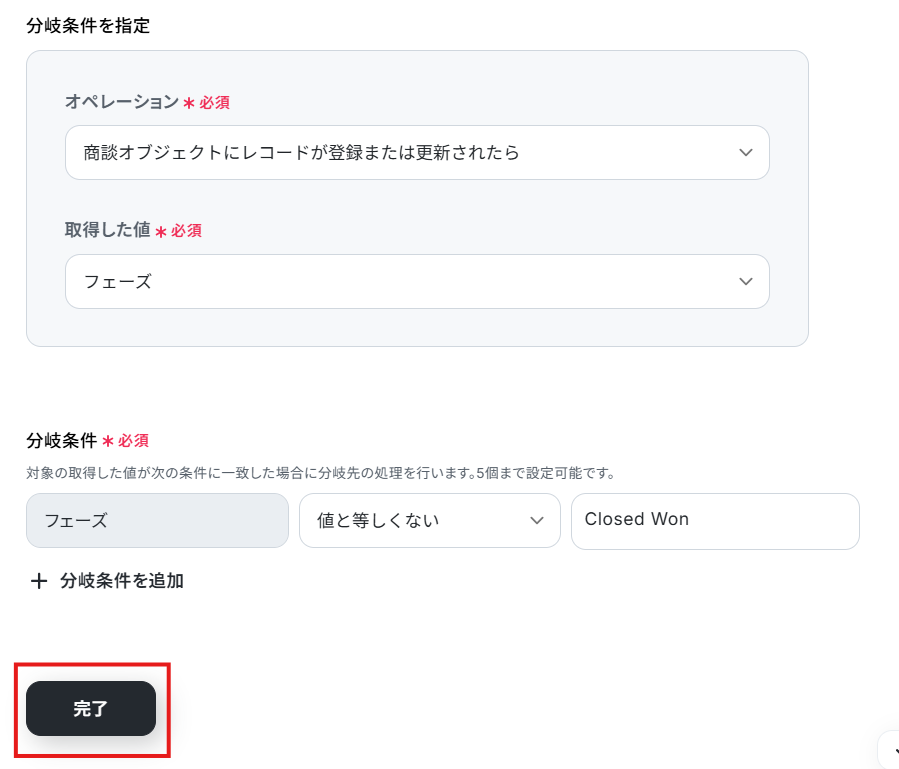The width and height of the screenshot is (899, 769).
Task: Click the chevron in 値と等しくない selector
Action: (537, 520)
